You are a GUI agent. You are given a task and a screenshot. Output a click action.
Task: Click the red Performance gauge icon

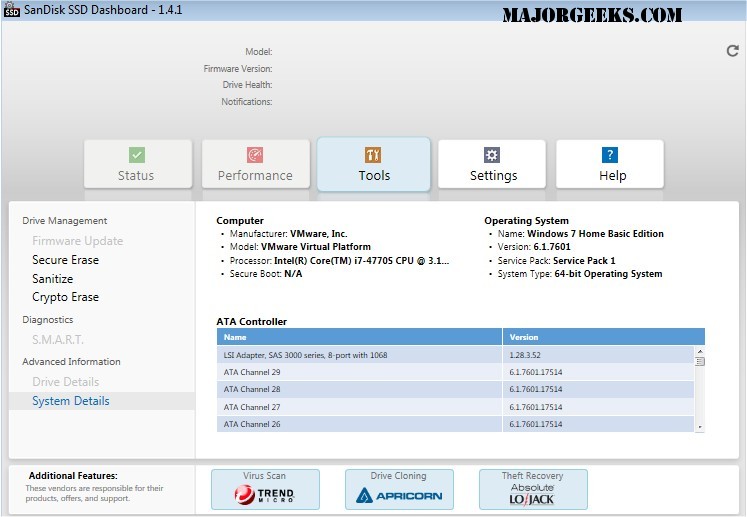pyautogui.click(x=255, y=155)
